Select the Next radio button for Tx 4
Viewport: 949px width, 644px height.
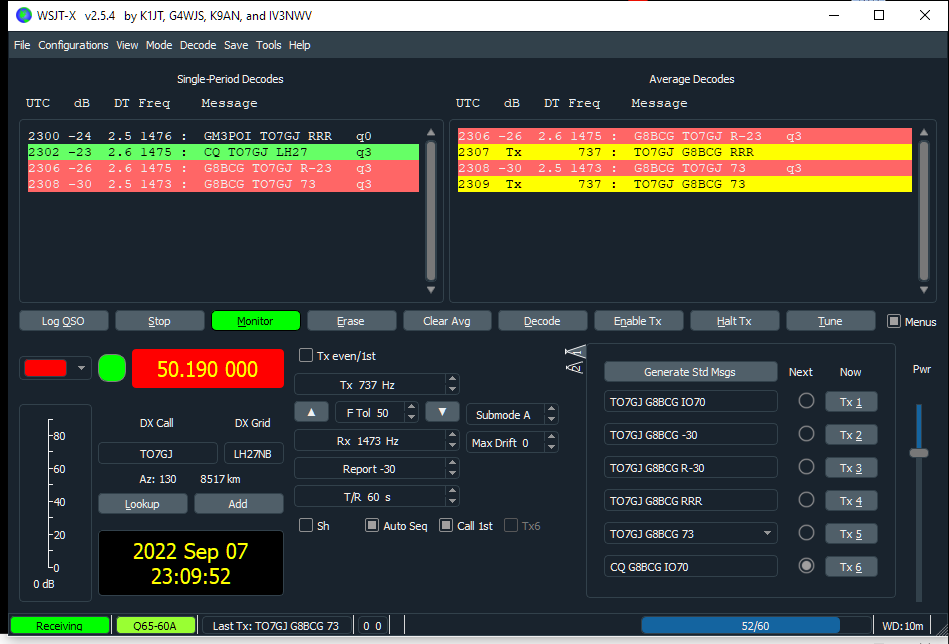click(806, 500)
